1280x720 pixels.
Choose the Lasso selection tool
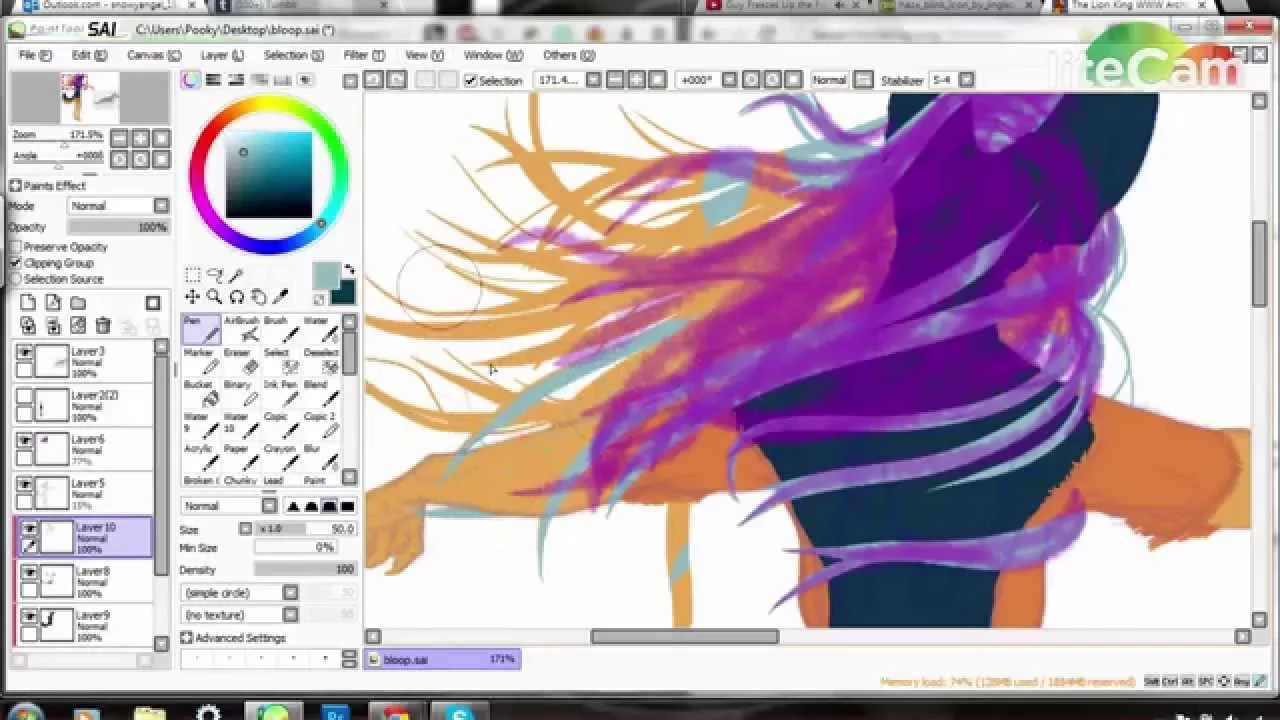point(214,275)
